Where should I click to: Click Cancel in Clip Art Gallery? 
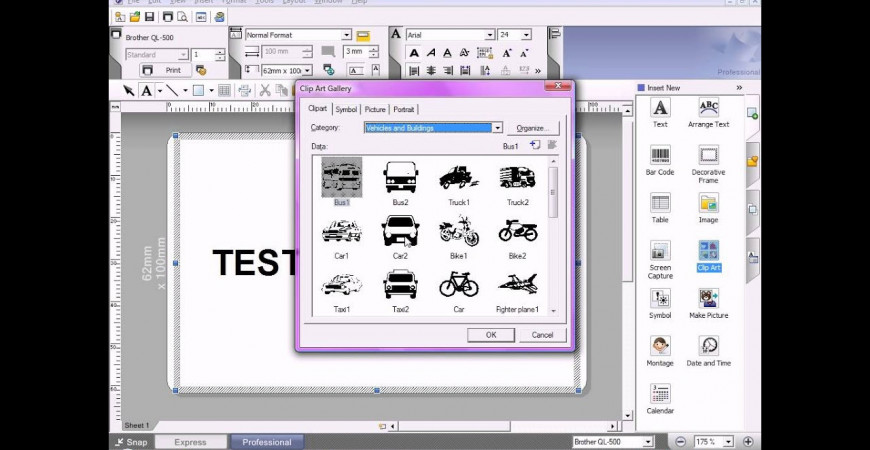542,335
